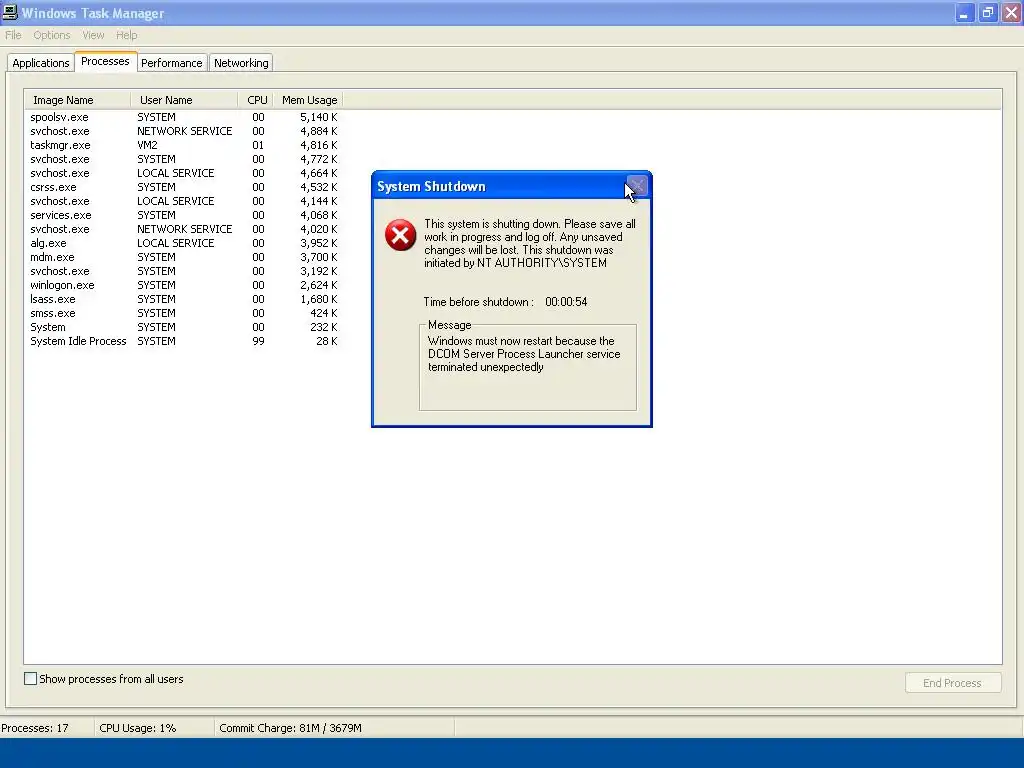1024x768 pixels.
Task: Click the VM2 user name cell
Action: [x=147, y=145]
